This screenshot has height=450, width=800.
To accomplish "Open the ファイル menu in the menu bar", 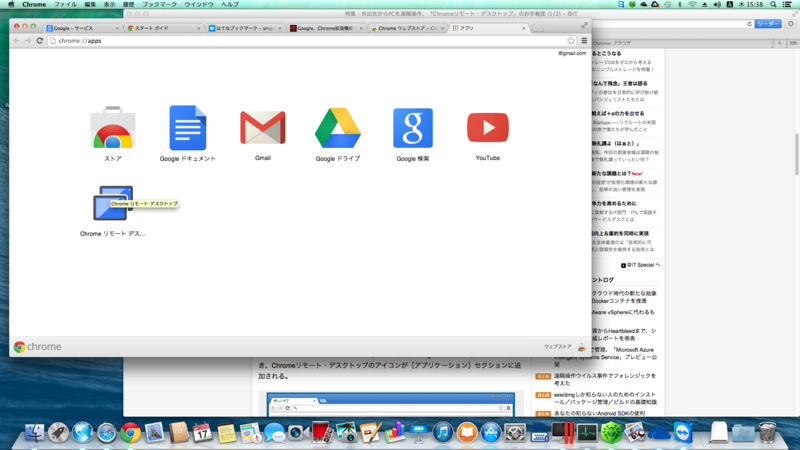I will (x=65, y=4).
